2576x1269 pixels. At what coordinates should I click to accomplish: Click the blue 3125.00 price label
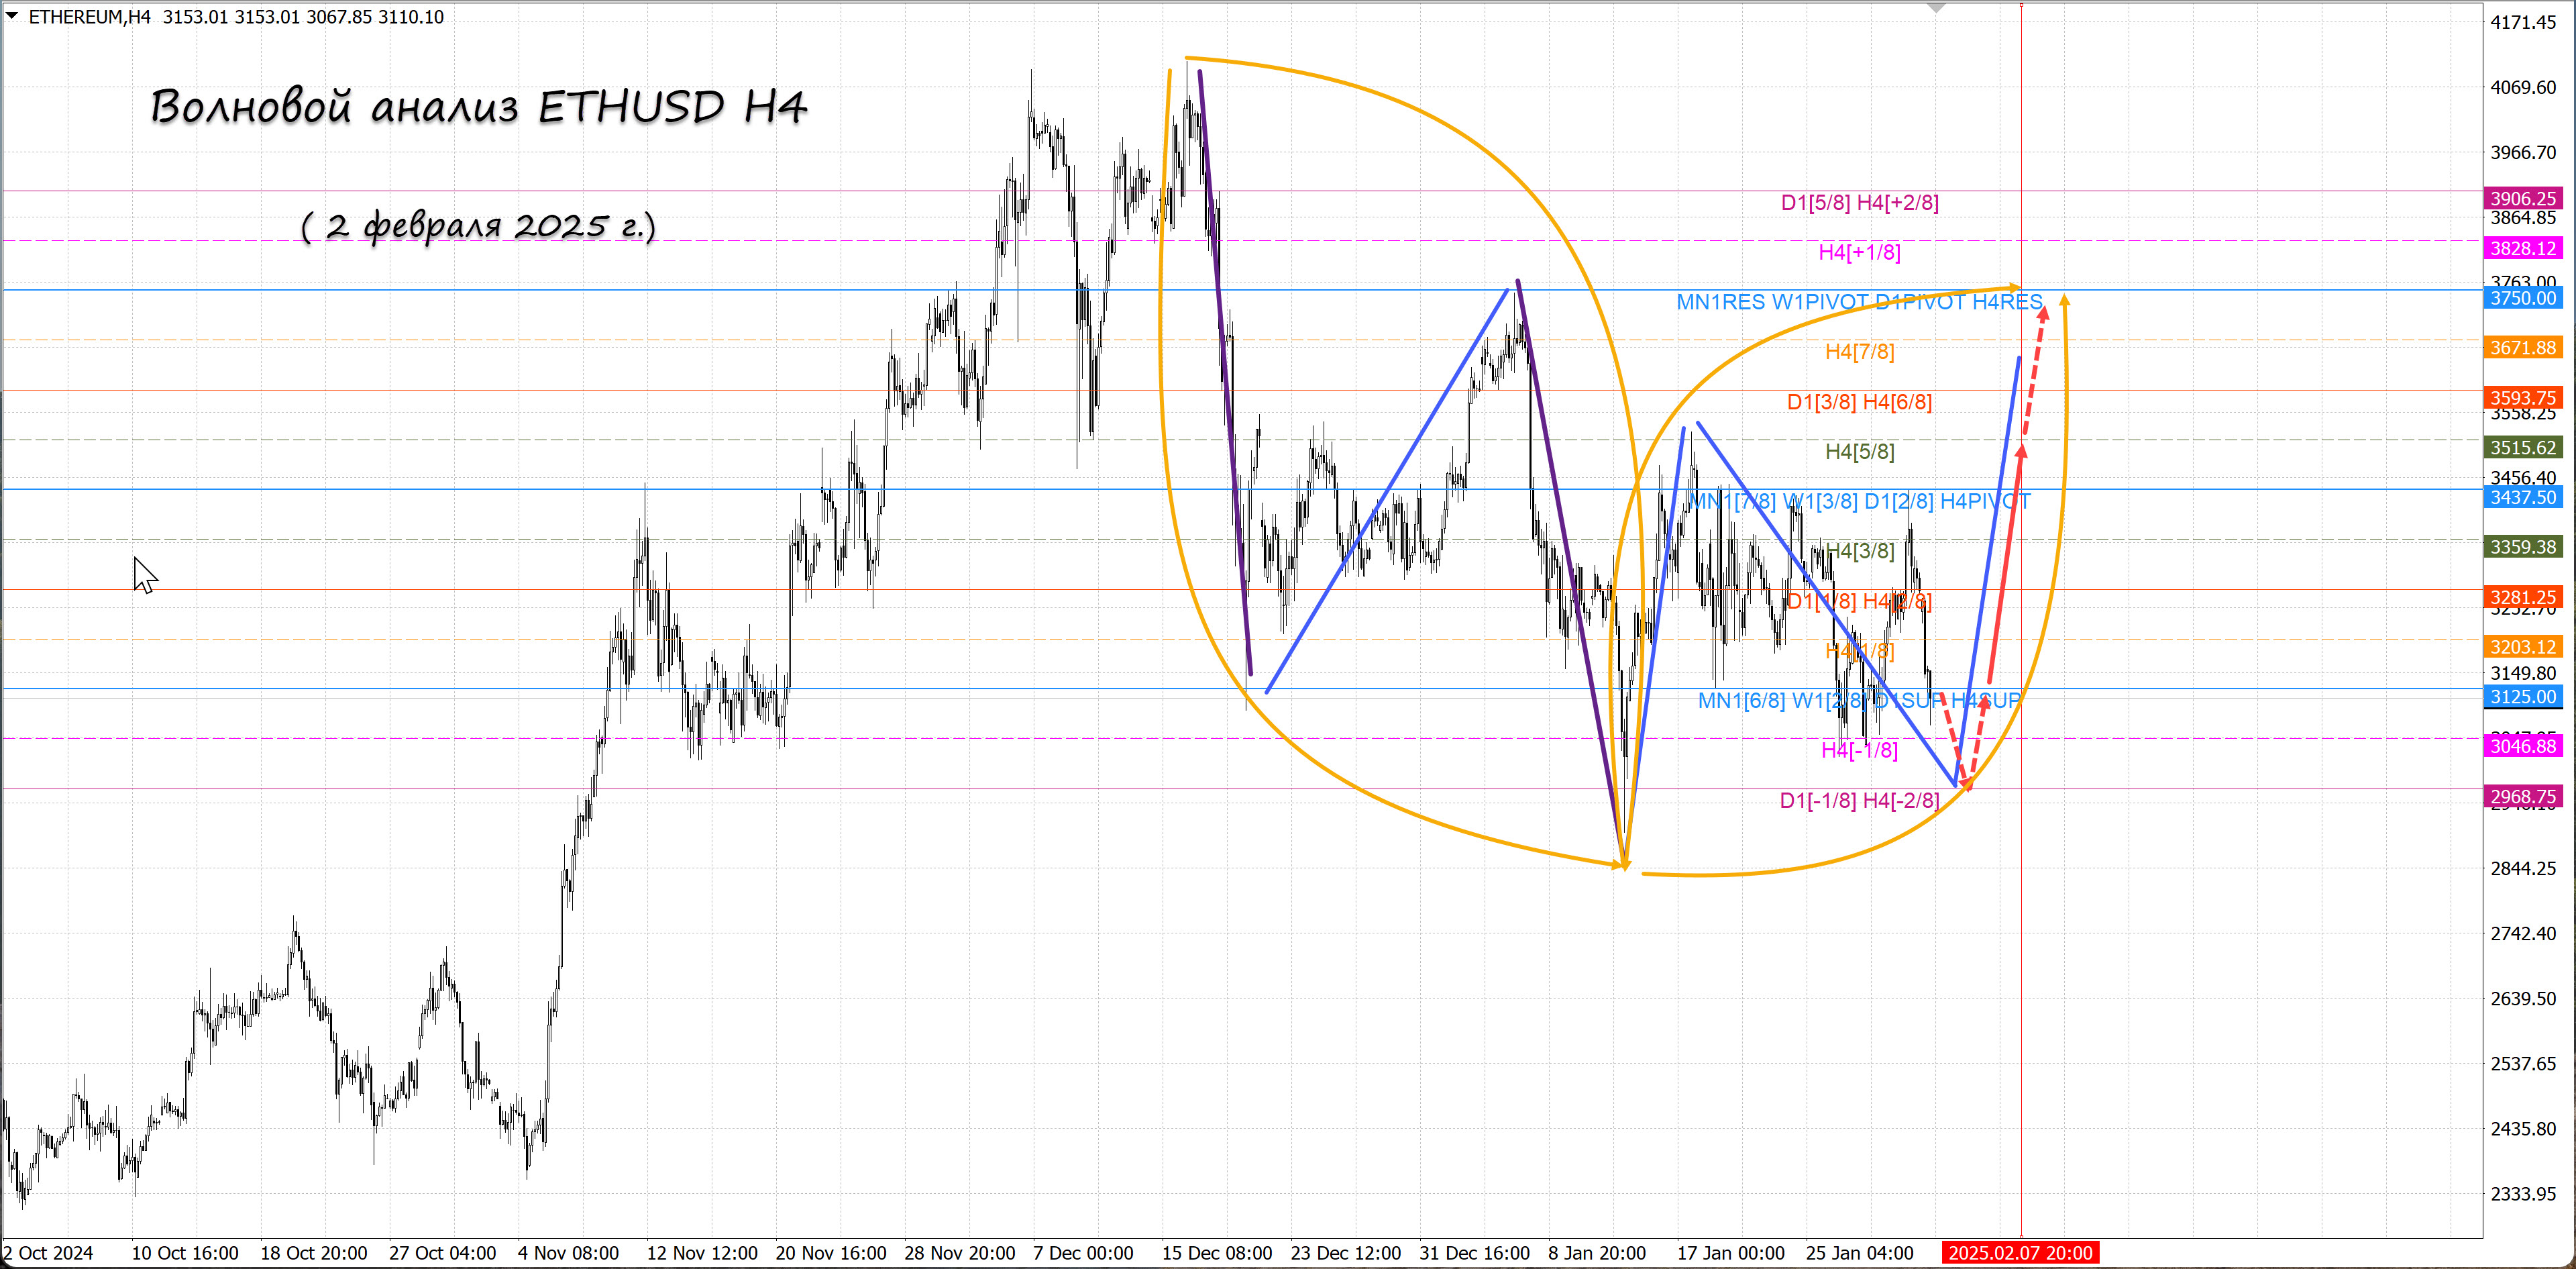[x=2523, y=697]
